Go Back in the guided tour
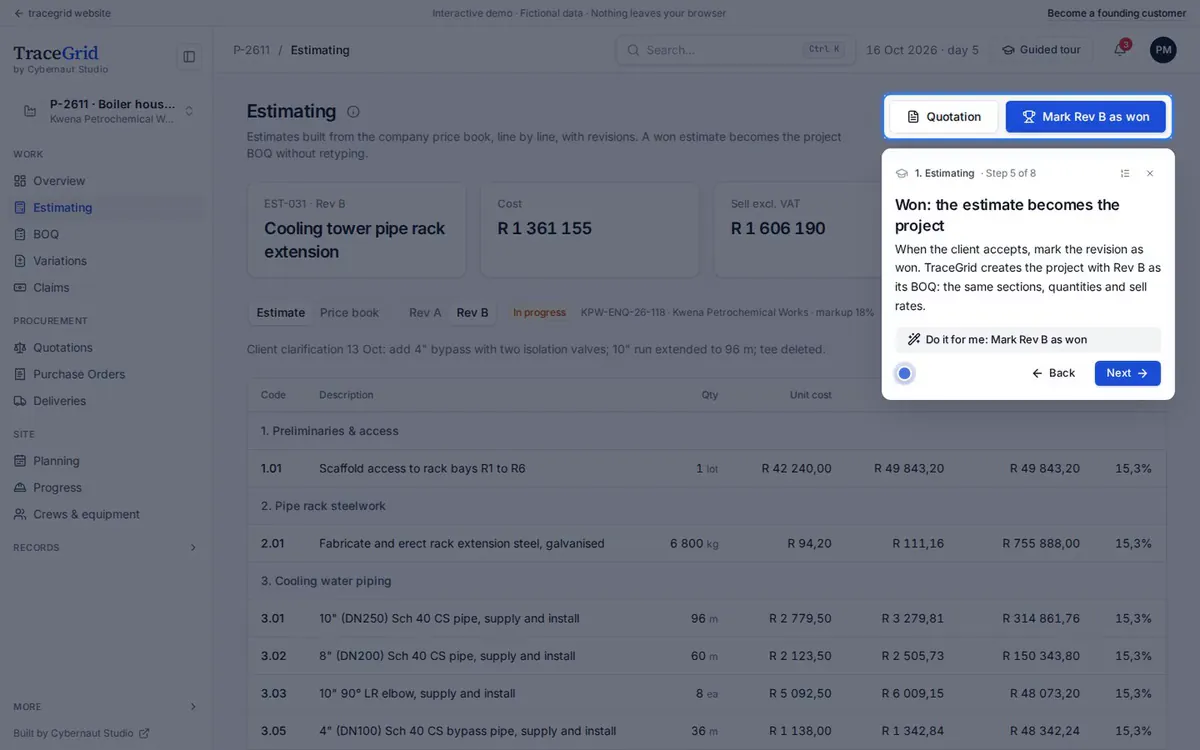Screen dimensions: 1200x750 pyautogui.click(x=1053, y=373)
